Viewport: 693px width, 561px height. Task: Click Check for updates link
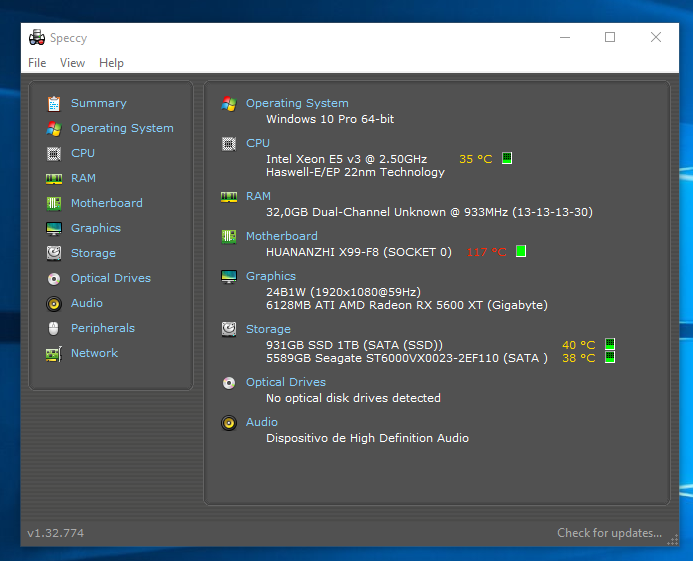[x=609, y=533]
